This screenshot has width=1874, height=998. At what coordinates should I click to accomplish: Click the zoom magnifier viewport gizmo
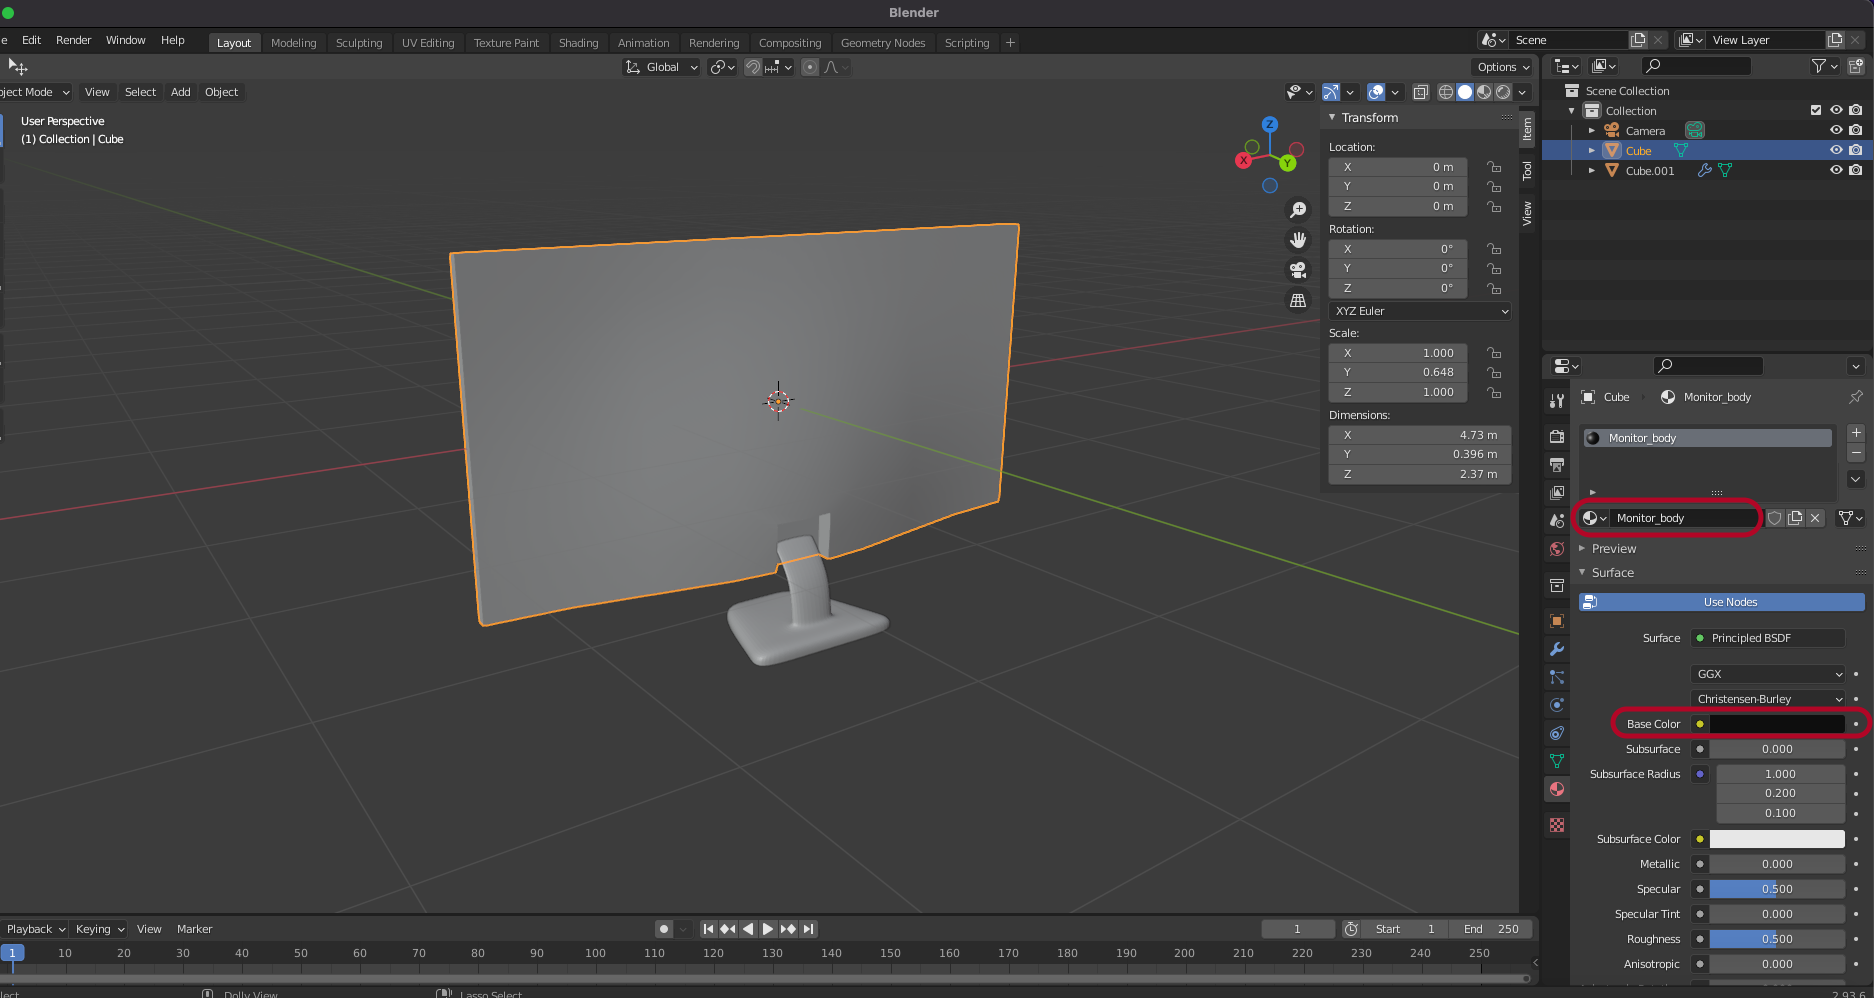1298,210
